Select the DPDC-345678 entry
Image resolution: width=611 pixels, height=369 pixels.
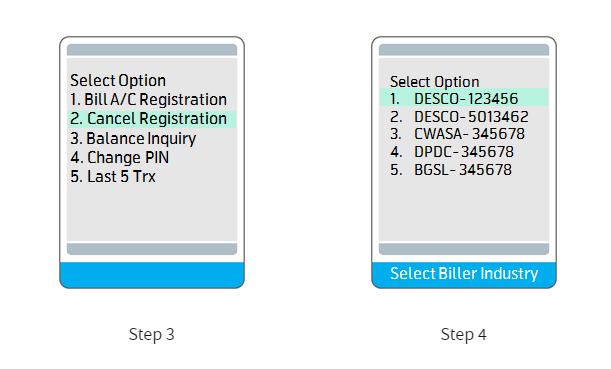pos(452,152)
